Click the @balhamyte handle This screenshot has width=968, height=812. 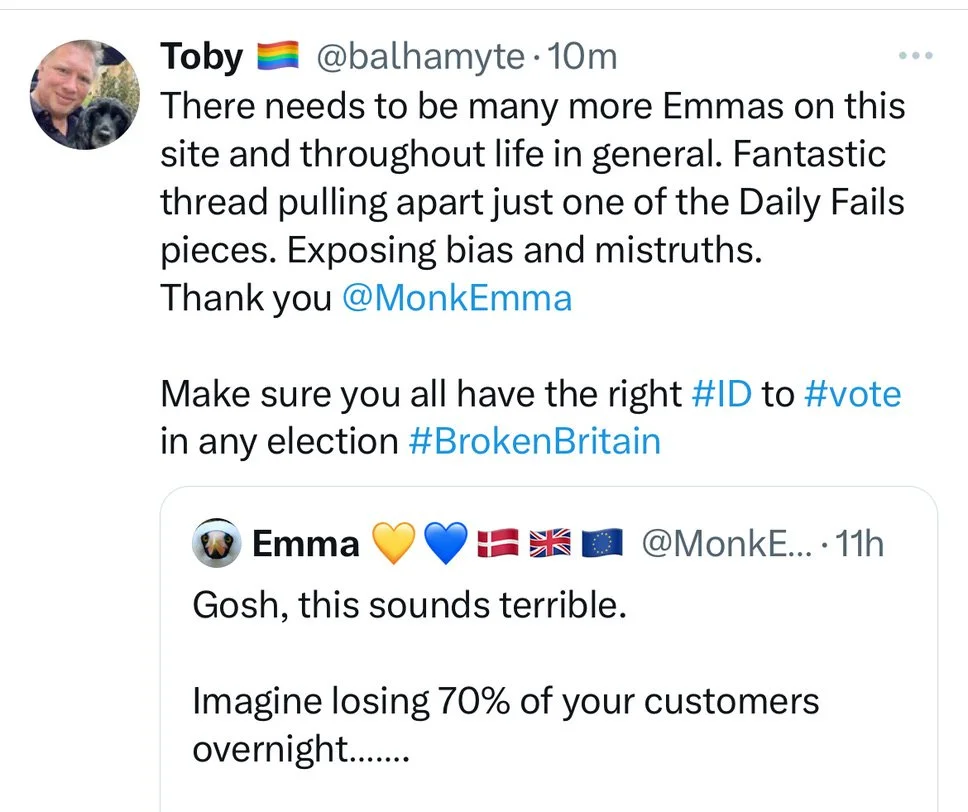(x=420, y=58)
